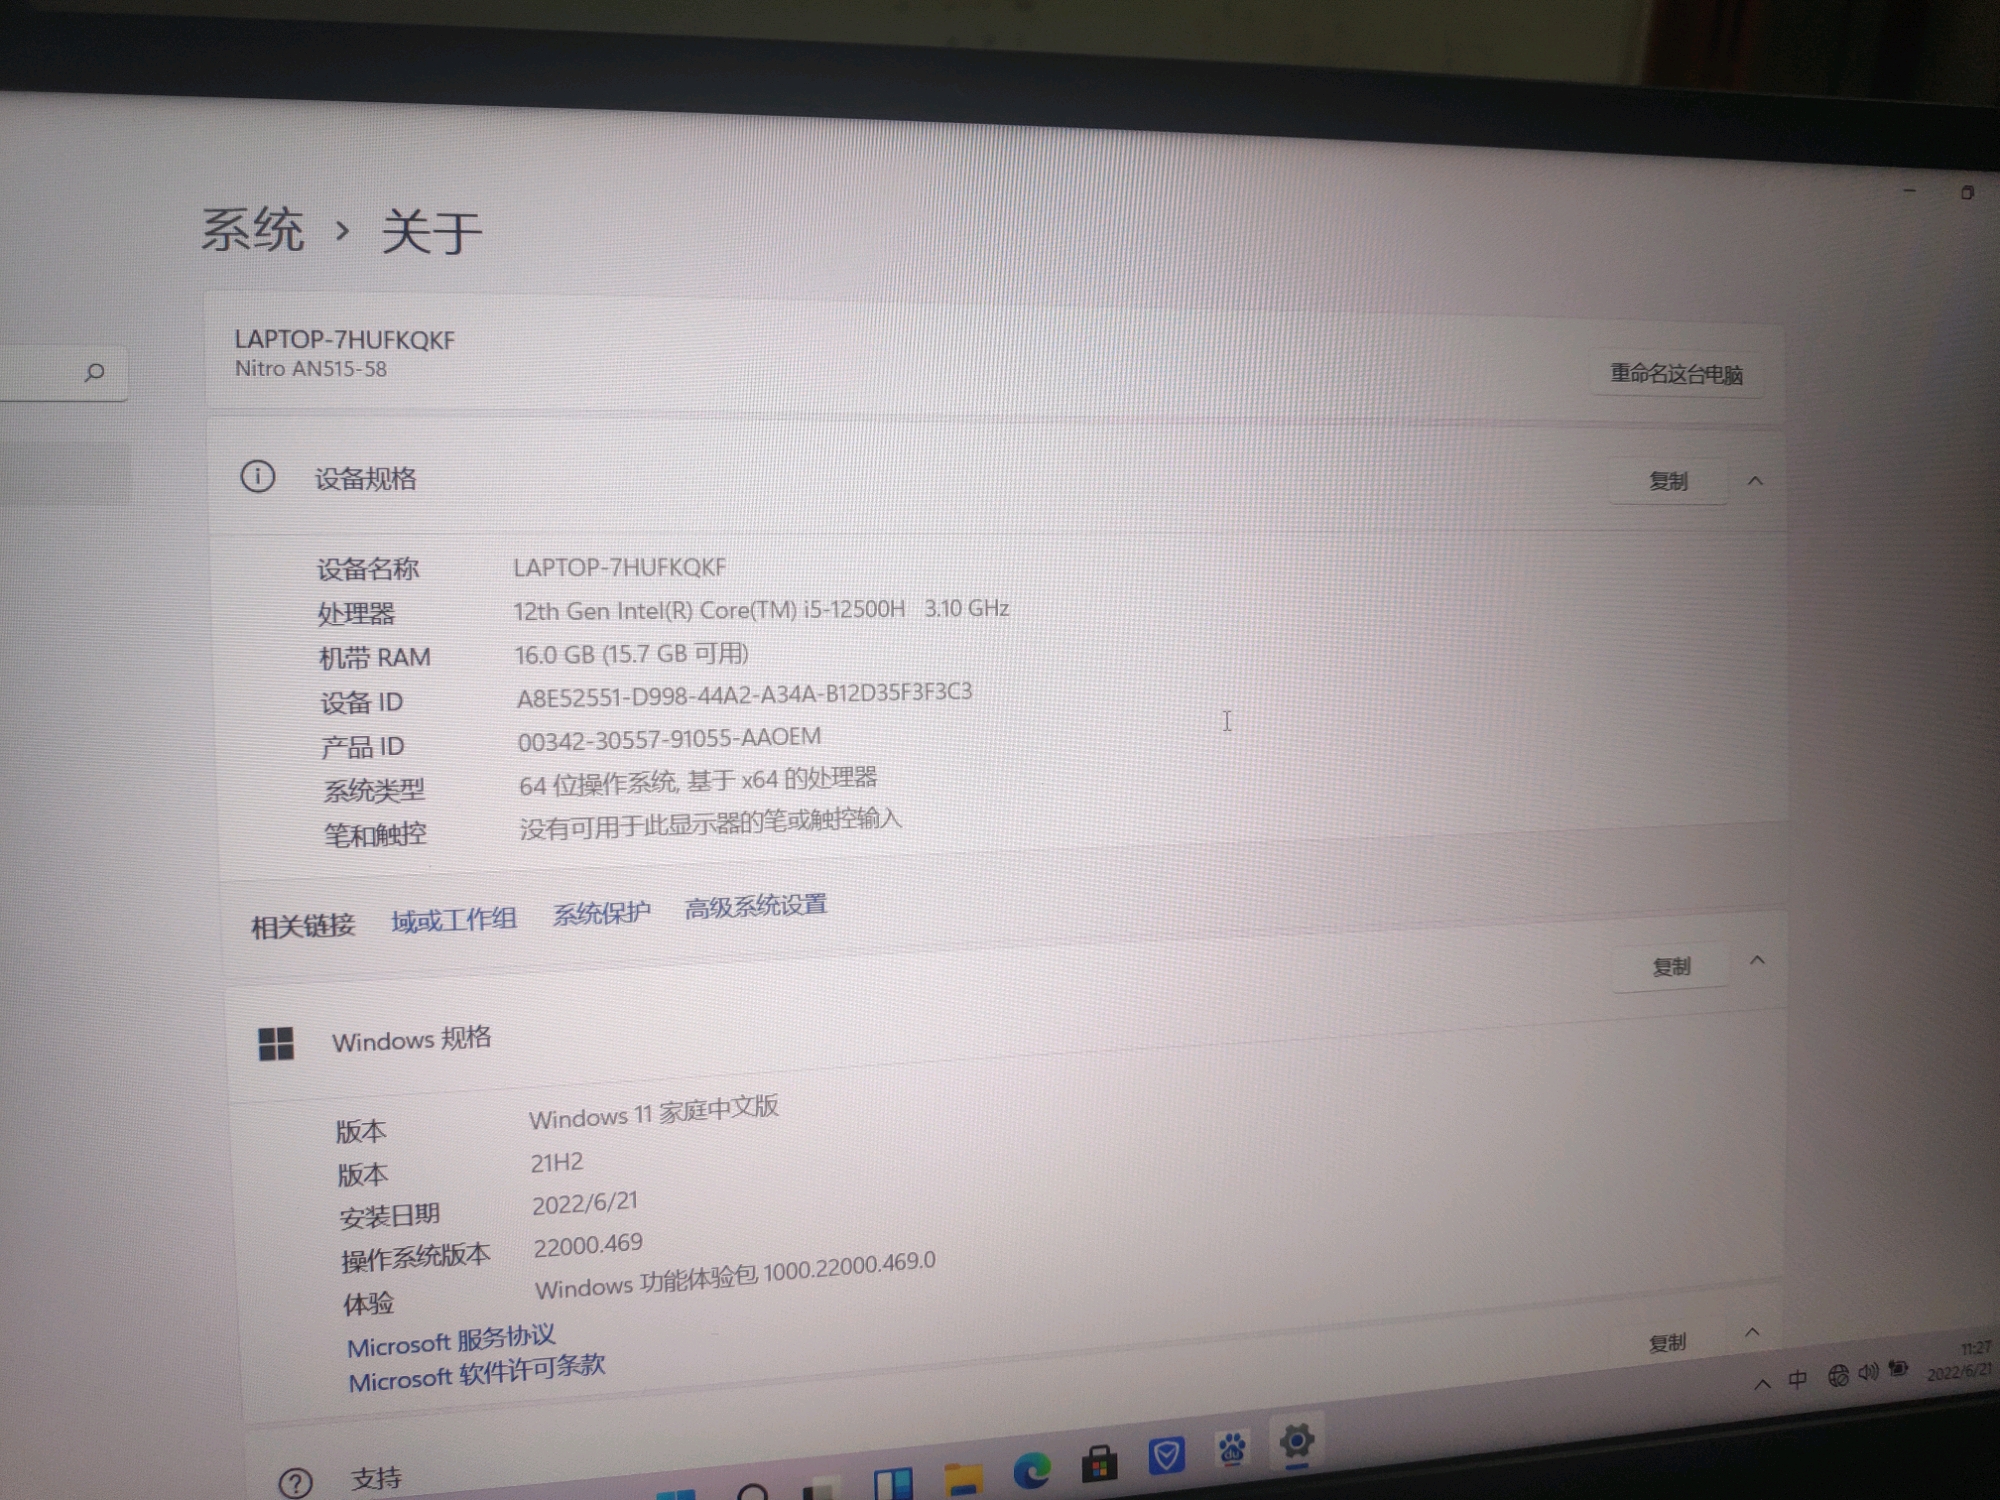
Task: Open Microsoft 软件许可条款 link
Action: click(476, 1372)
